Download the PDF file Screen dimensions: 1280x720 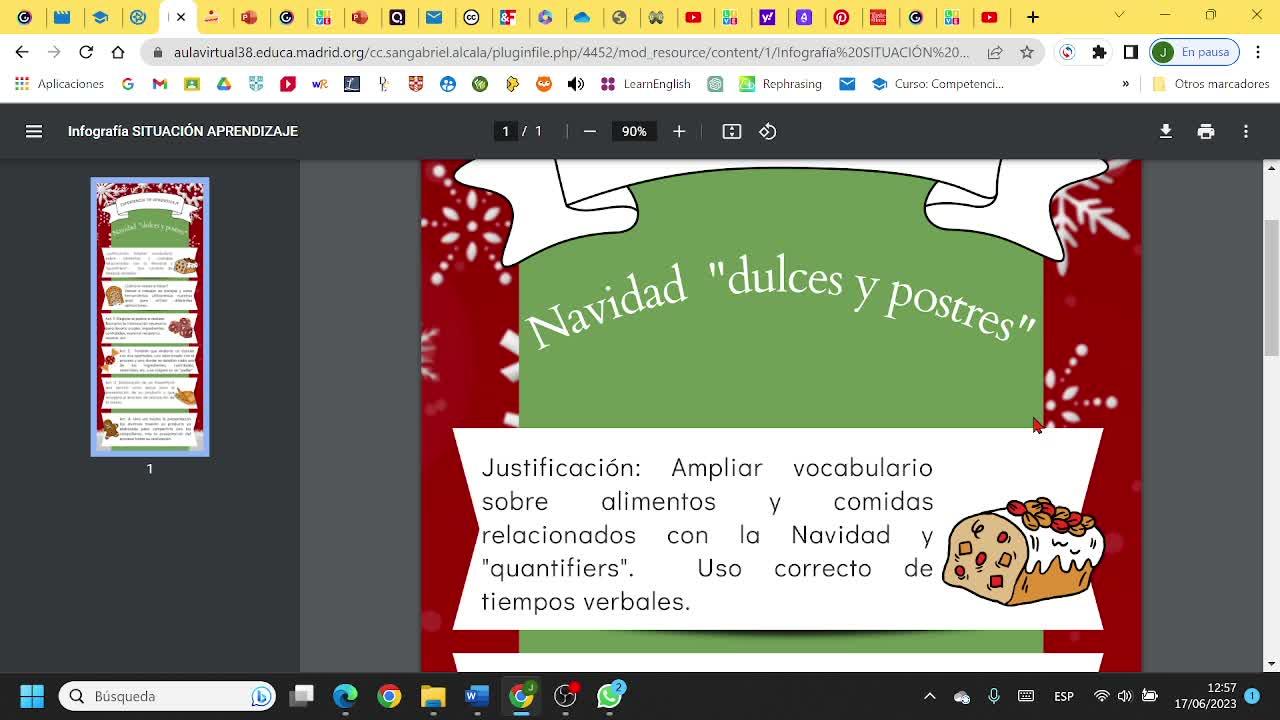tap(1166, 131)
